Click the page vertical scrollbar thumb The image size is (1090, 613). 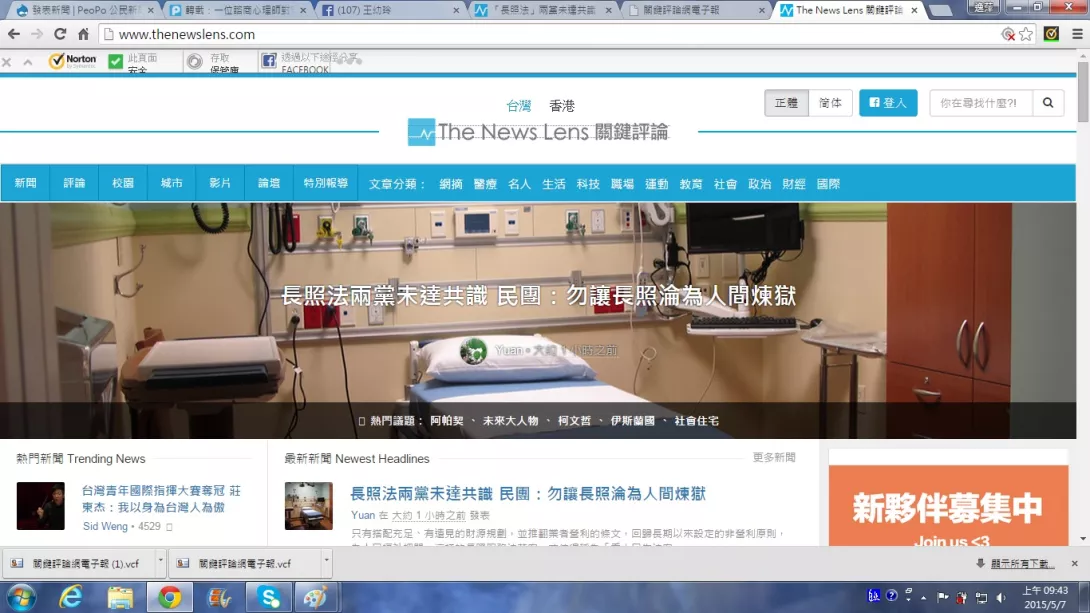click(x=1083, y=92)
